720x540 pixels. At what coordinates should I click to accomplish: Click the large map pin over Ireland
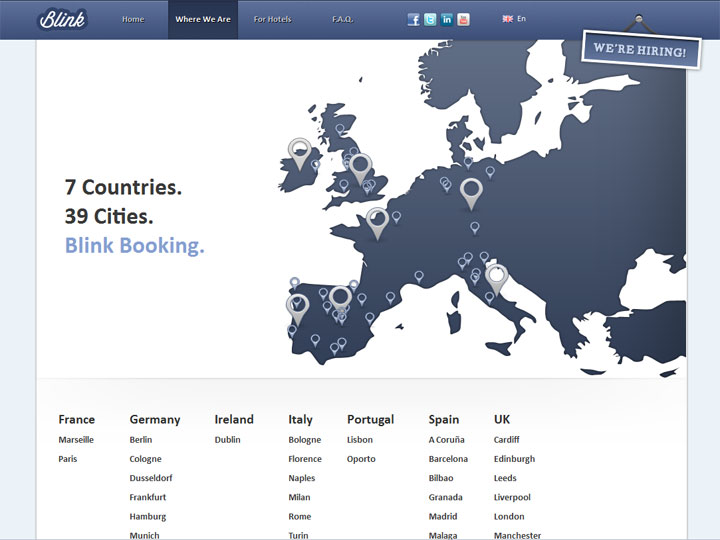[299, 152]
